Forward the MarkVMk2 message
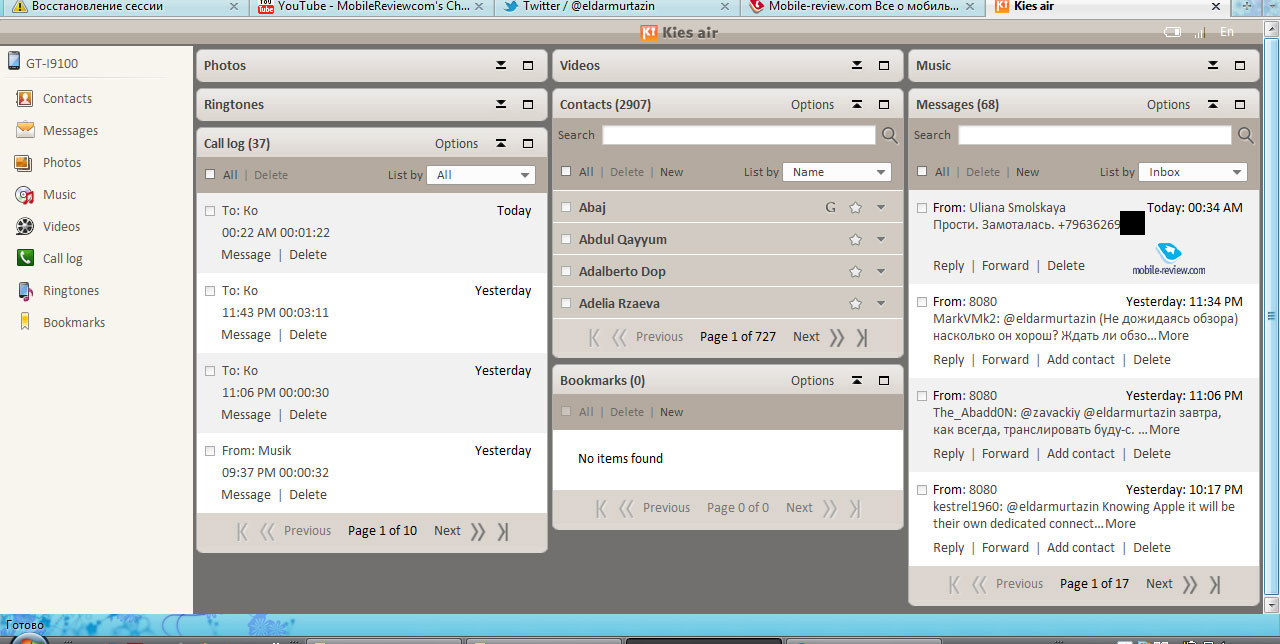Image resolution: width=1280 pixels, height=644 pixels. click(1005, 360)
